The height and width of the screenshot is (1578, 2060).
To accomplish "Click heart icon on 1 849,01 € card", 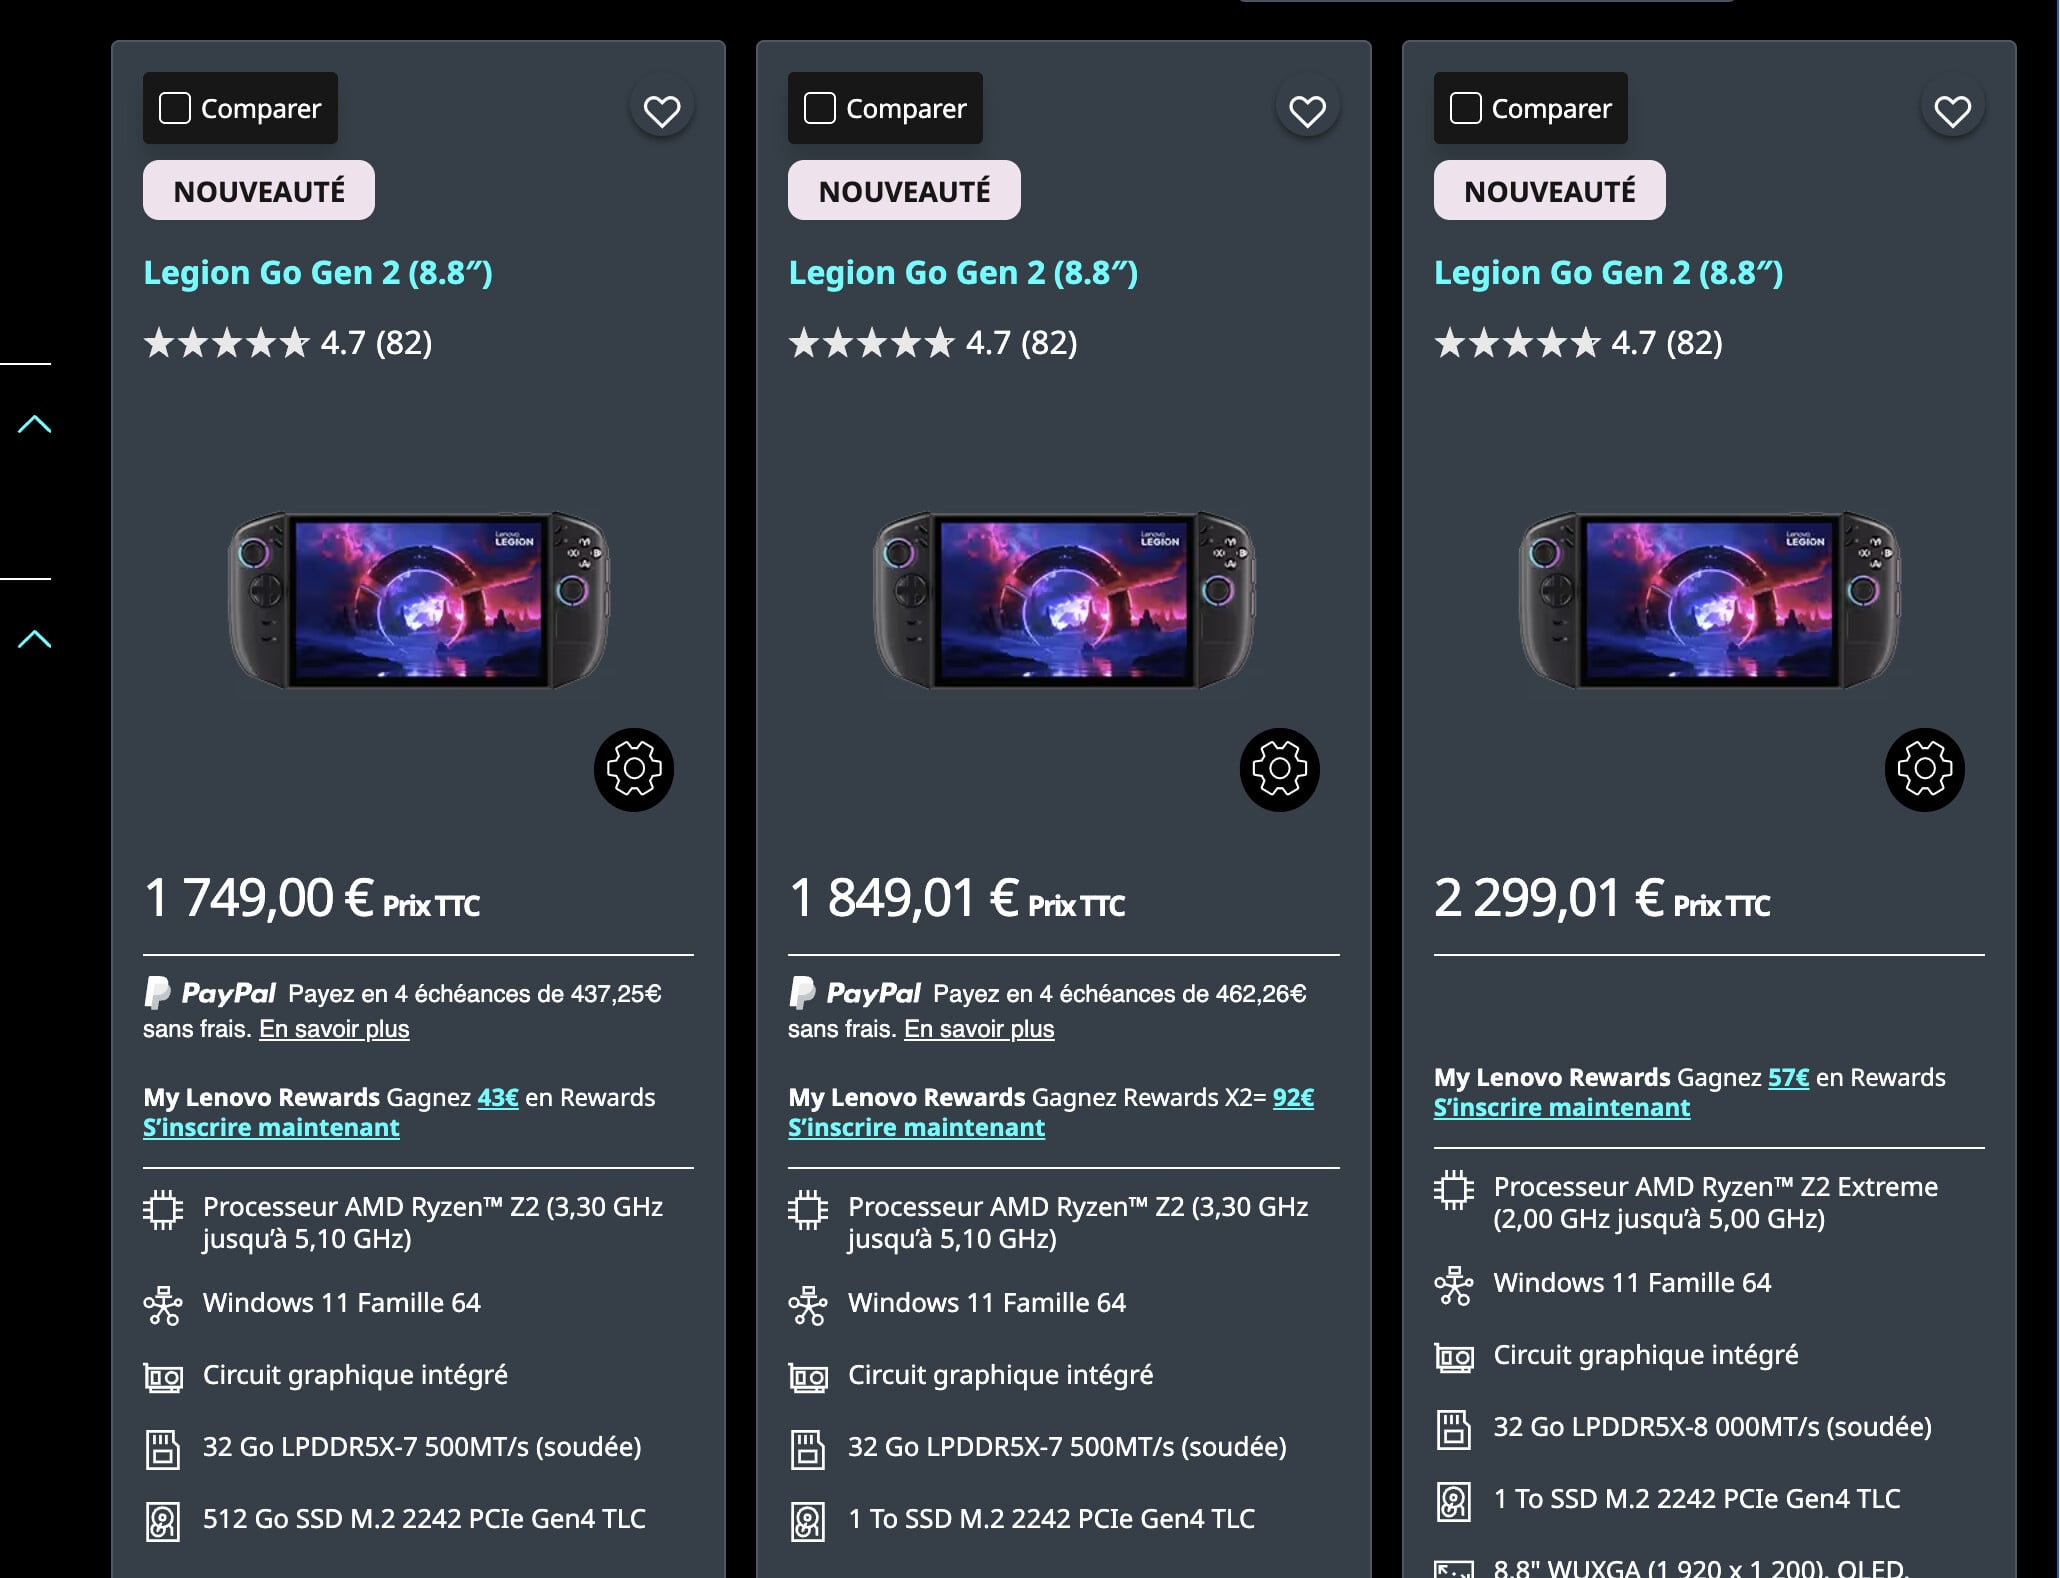I will 1307,110.
